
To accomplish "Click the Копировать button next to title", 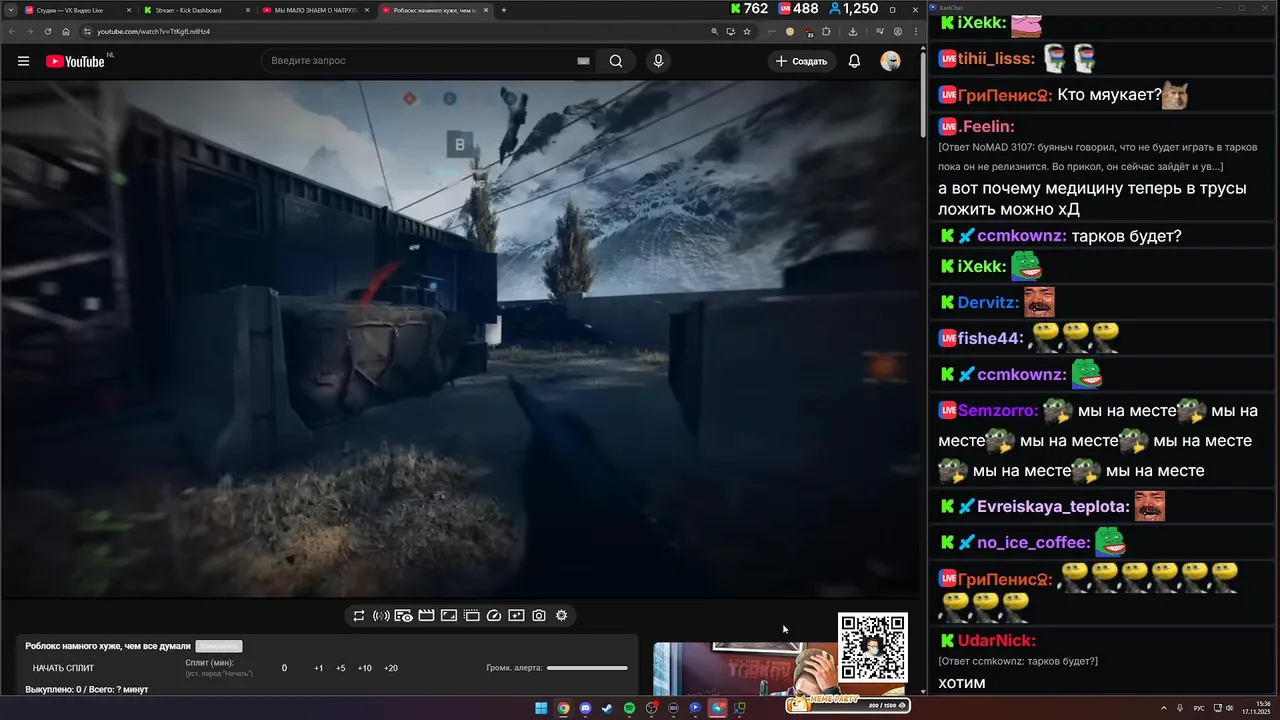I will 219,646.
